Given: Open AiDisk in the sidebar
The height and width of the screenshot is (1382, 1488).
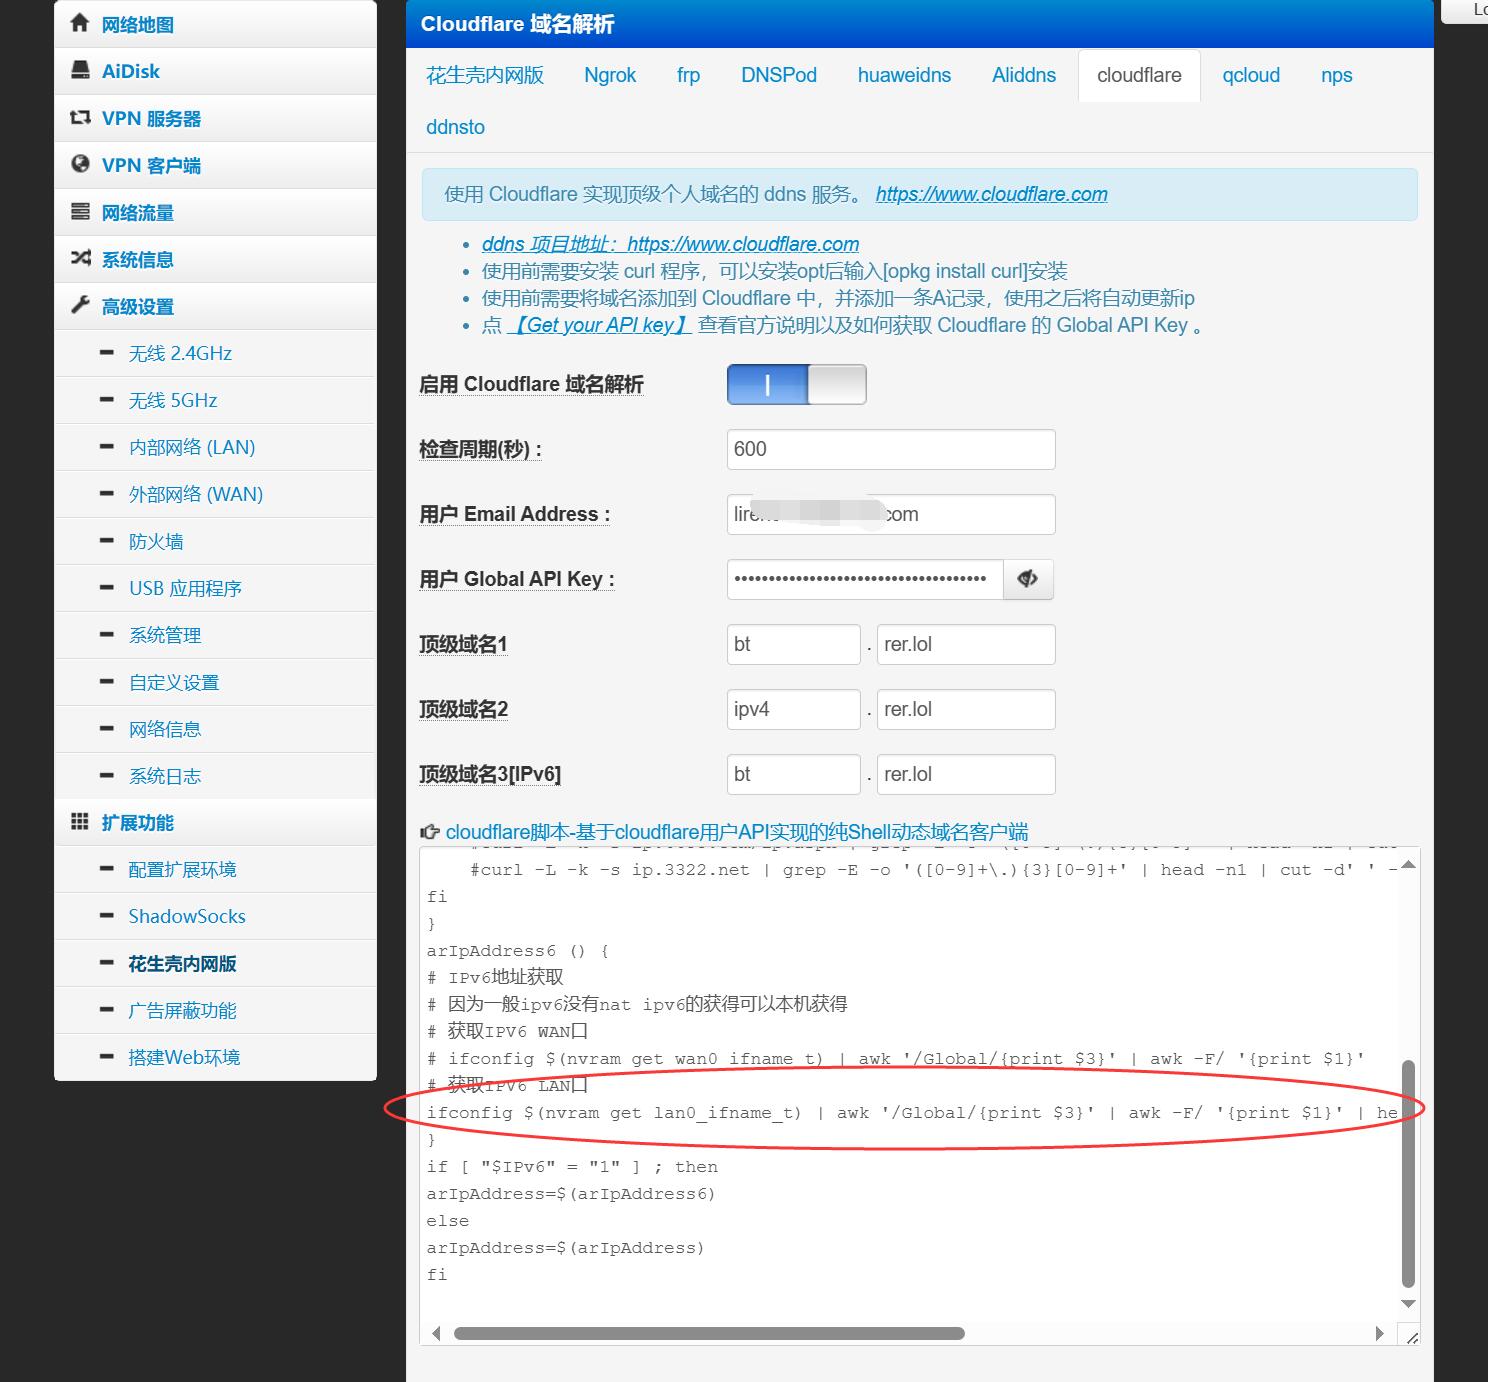Looking at the screenshot, I should (x=215, y=71).
